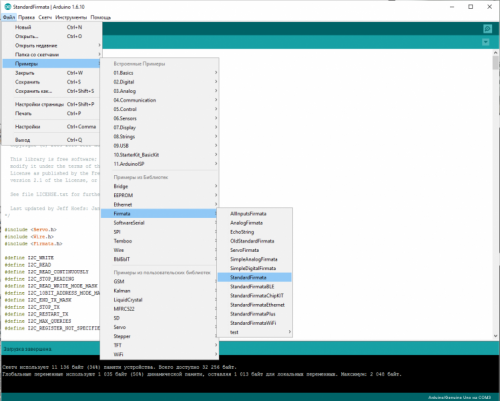Open the Правка menu
This screenshot has height=401, width=500.
(x=26, y=17)
